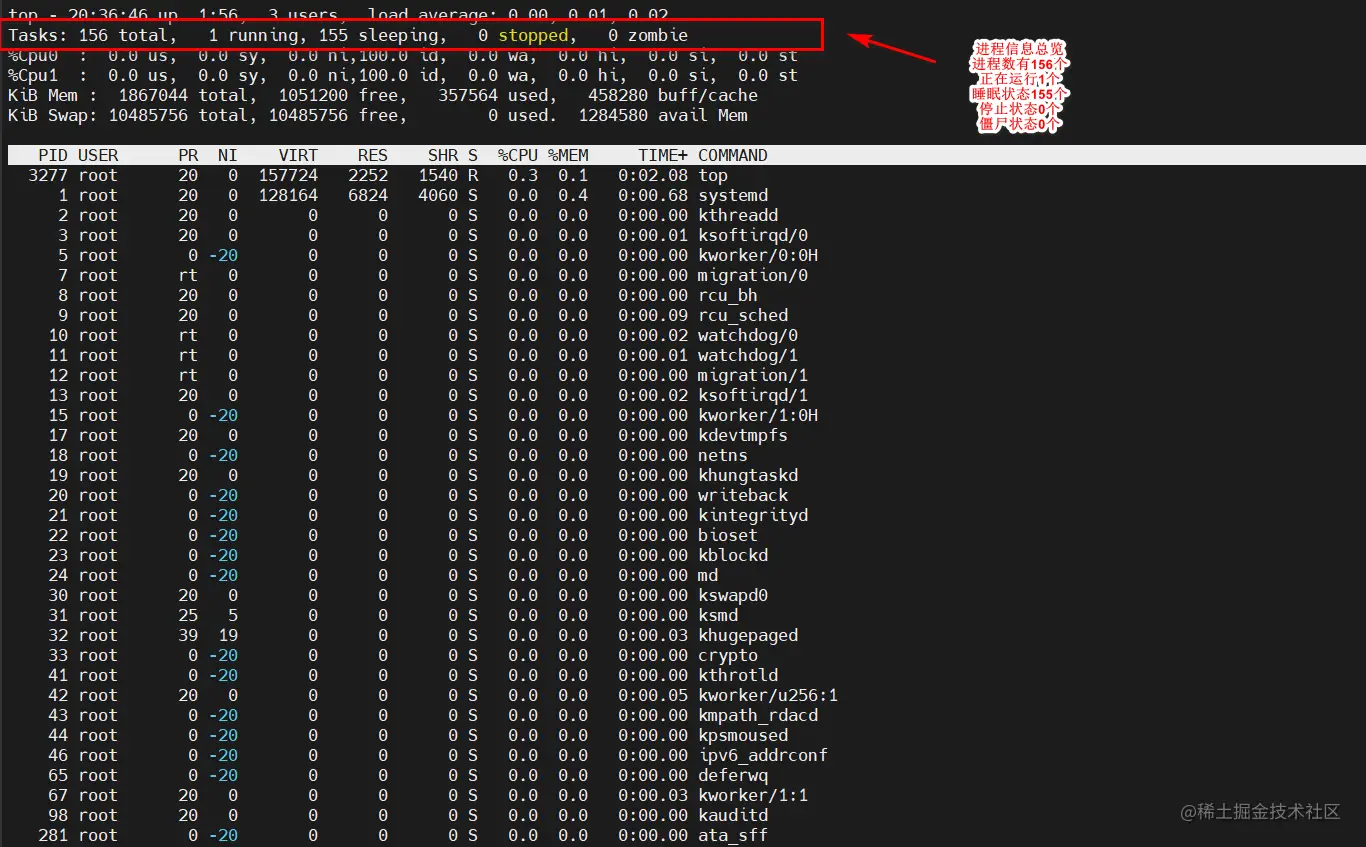Click the 0 zombie text
The width and height of the screenshot is (1366, 847).
point(648,35)
